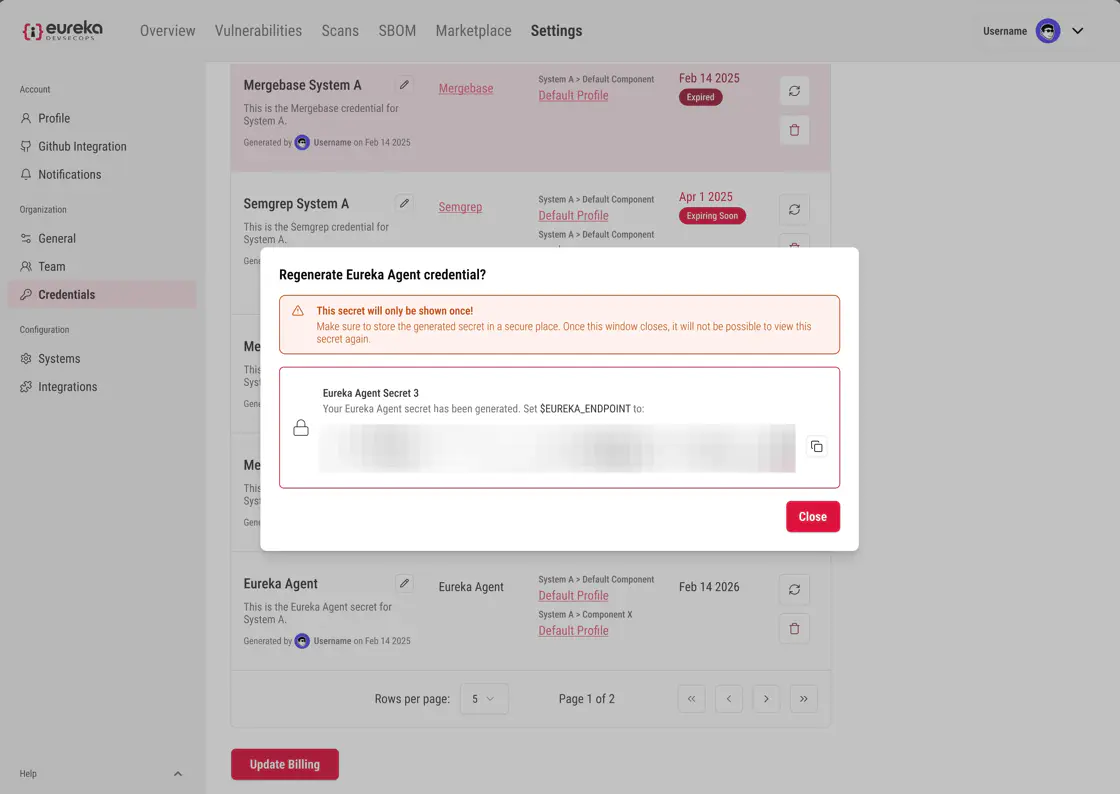Screen dimensions: 1120x794
Task: Regenerate the Eureka Agent credential row
Action: point(794,590)
